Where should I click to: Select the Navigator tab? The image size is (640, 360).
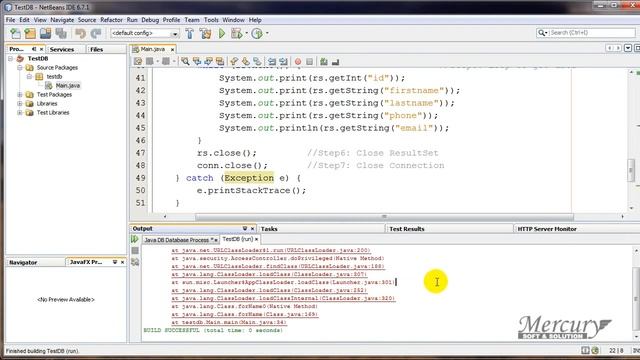pyautogui.click(x=23, y=262)
